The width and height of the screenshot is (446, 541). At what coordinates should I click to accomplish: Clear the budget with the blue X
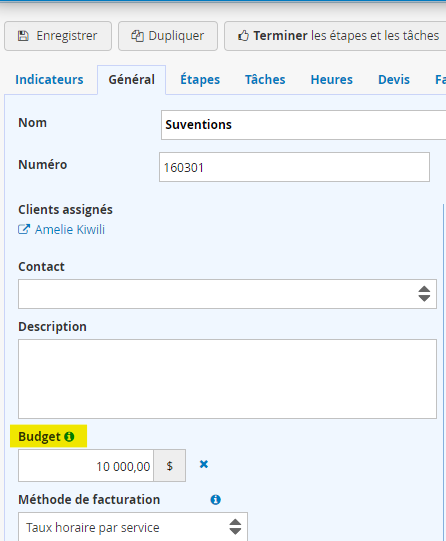coord(204,464)
